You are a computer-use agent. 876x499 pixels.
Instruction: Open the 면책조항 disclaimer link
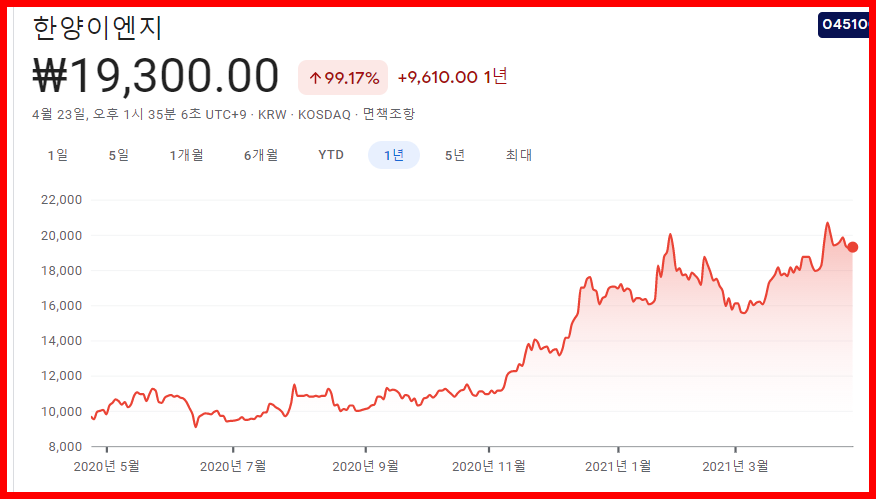click(388, 115)
